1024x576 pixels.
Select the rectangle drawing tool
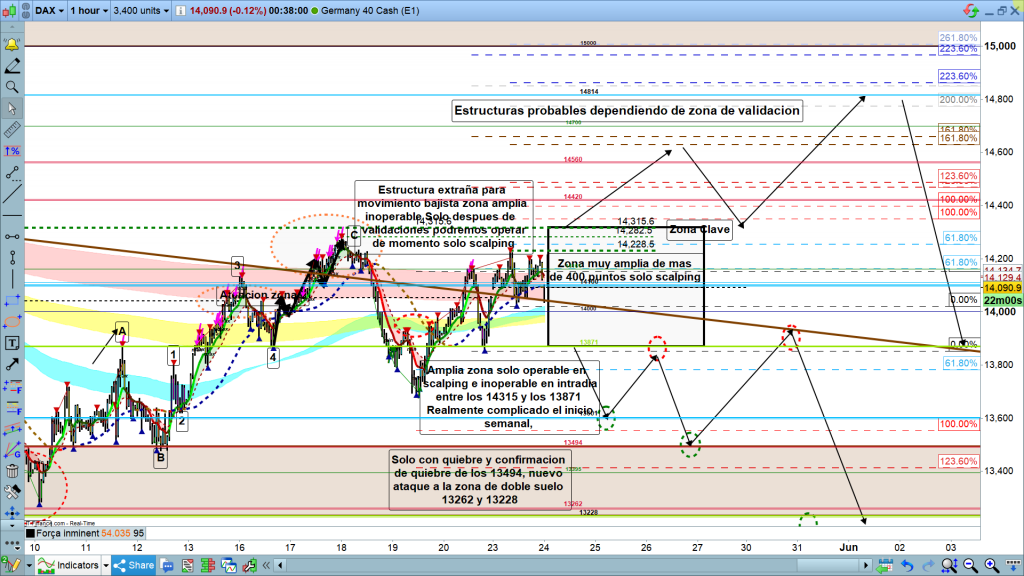click(12, 300)
